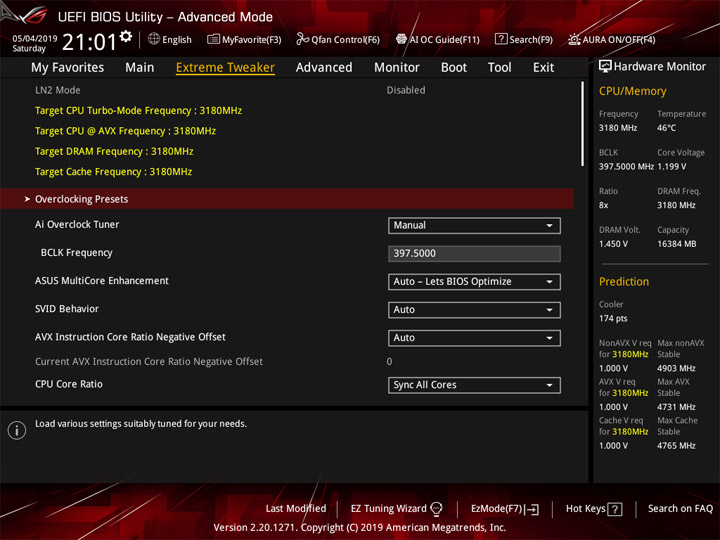Screen dimensions: 720x540
Task: Click the settings gear beside the clock
Action: (x=126, y=36)
